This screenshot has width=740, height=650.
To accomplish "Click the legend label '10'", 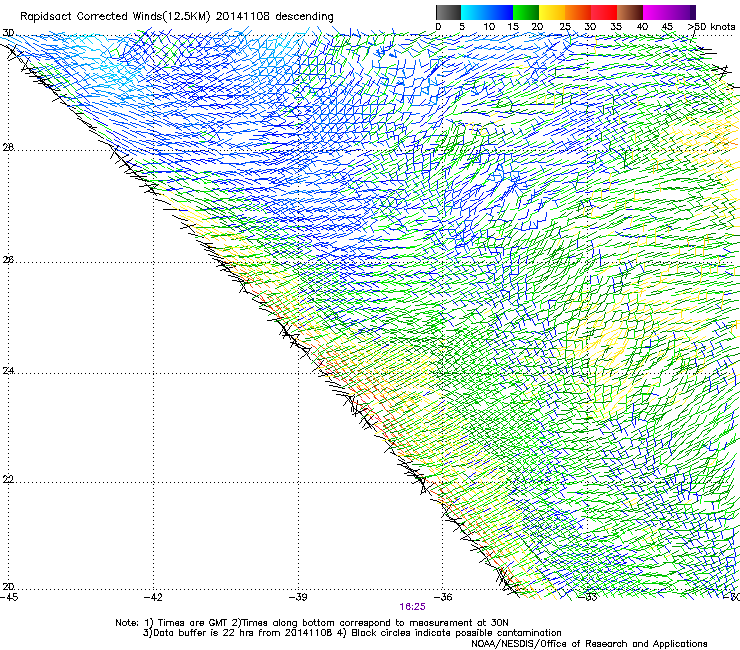I will coord(489,27).
